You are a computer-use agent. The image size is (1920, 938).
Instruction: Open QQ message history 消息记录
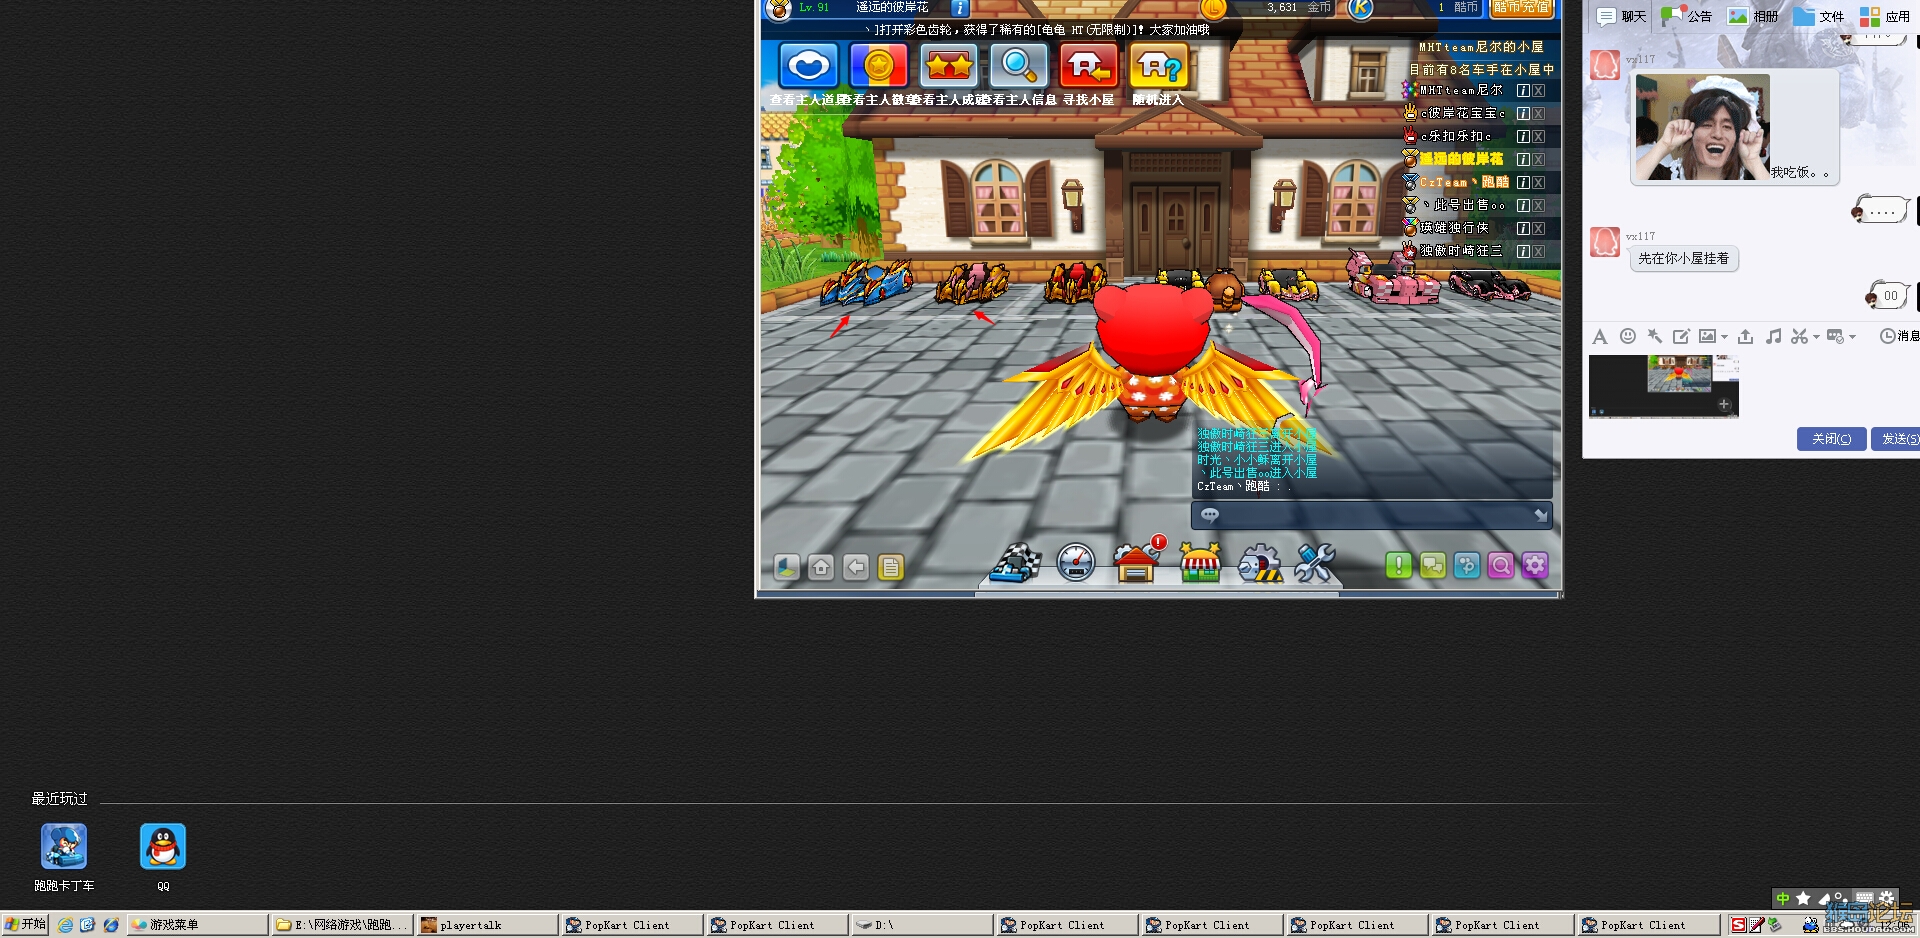point(1899,337)
